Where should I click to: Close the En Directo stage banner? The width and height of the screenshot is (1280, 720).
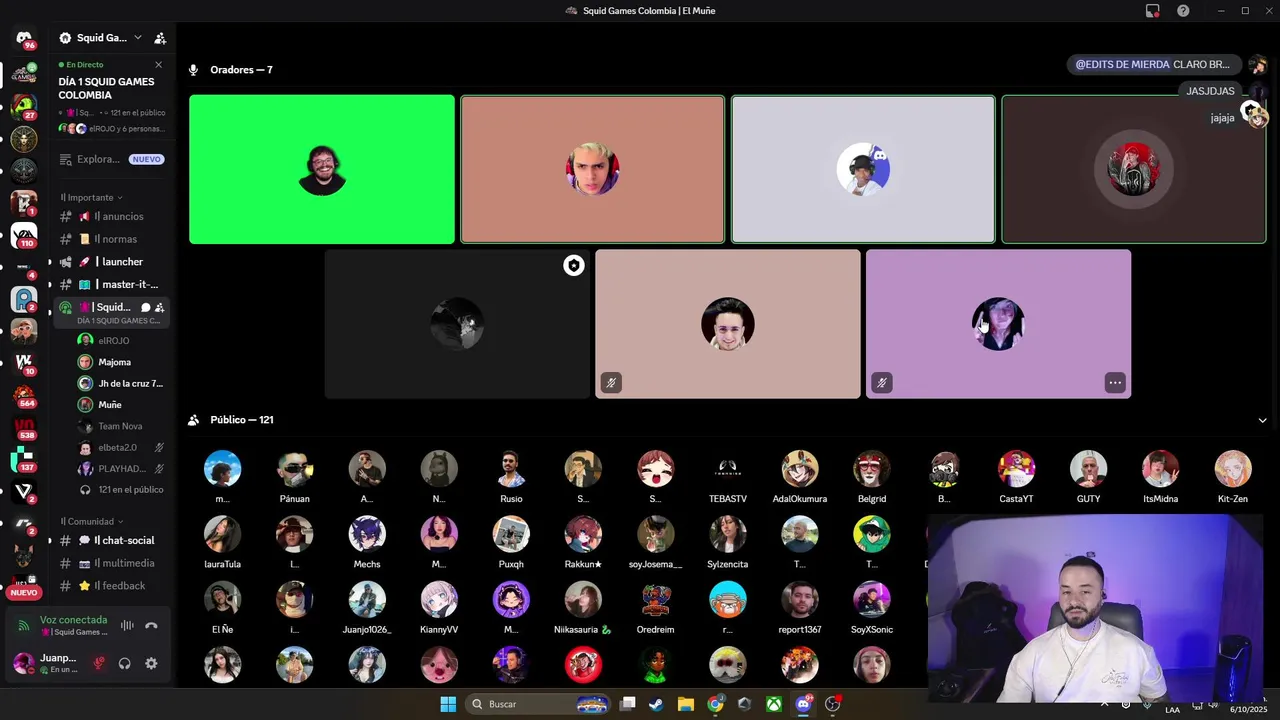point(158,65)
